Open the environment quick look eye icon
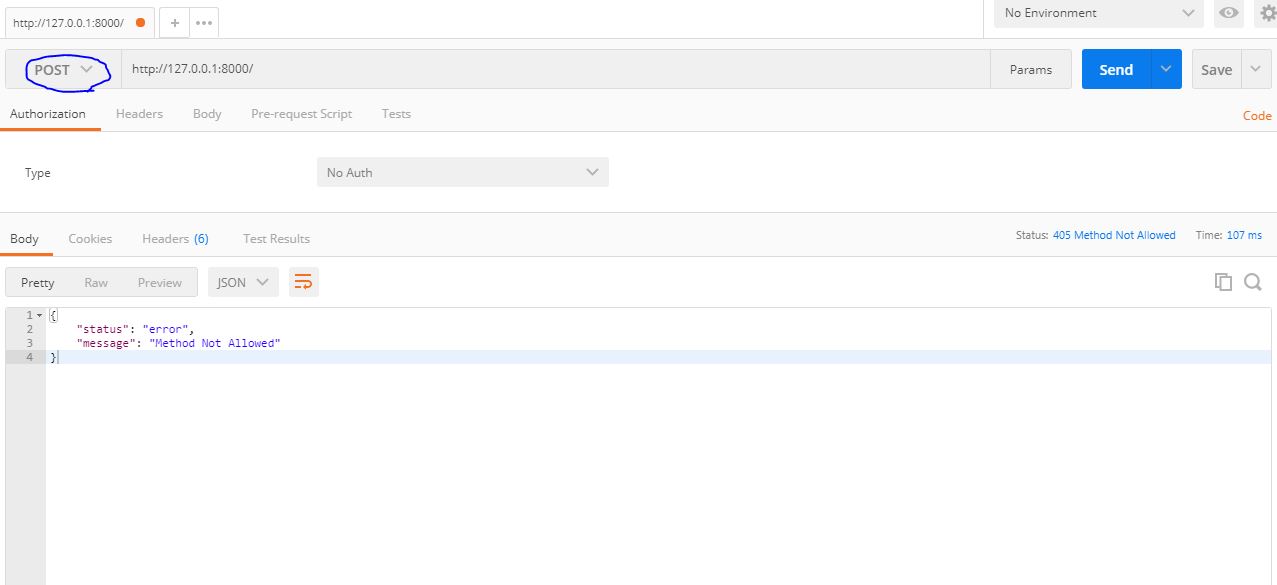 (1228, 13)
